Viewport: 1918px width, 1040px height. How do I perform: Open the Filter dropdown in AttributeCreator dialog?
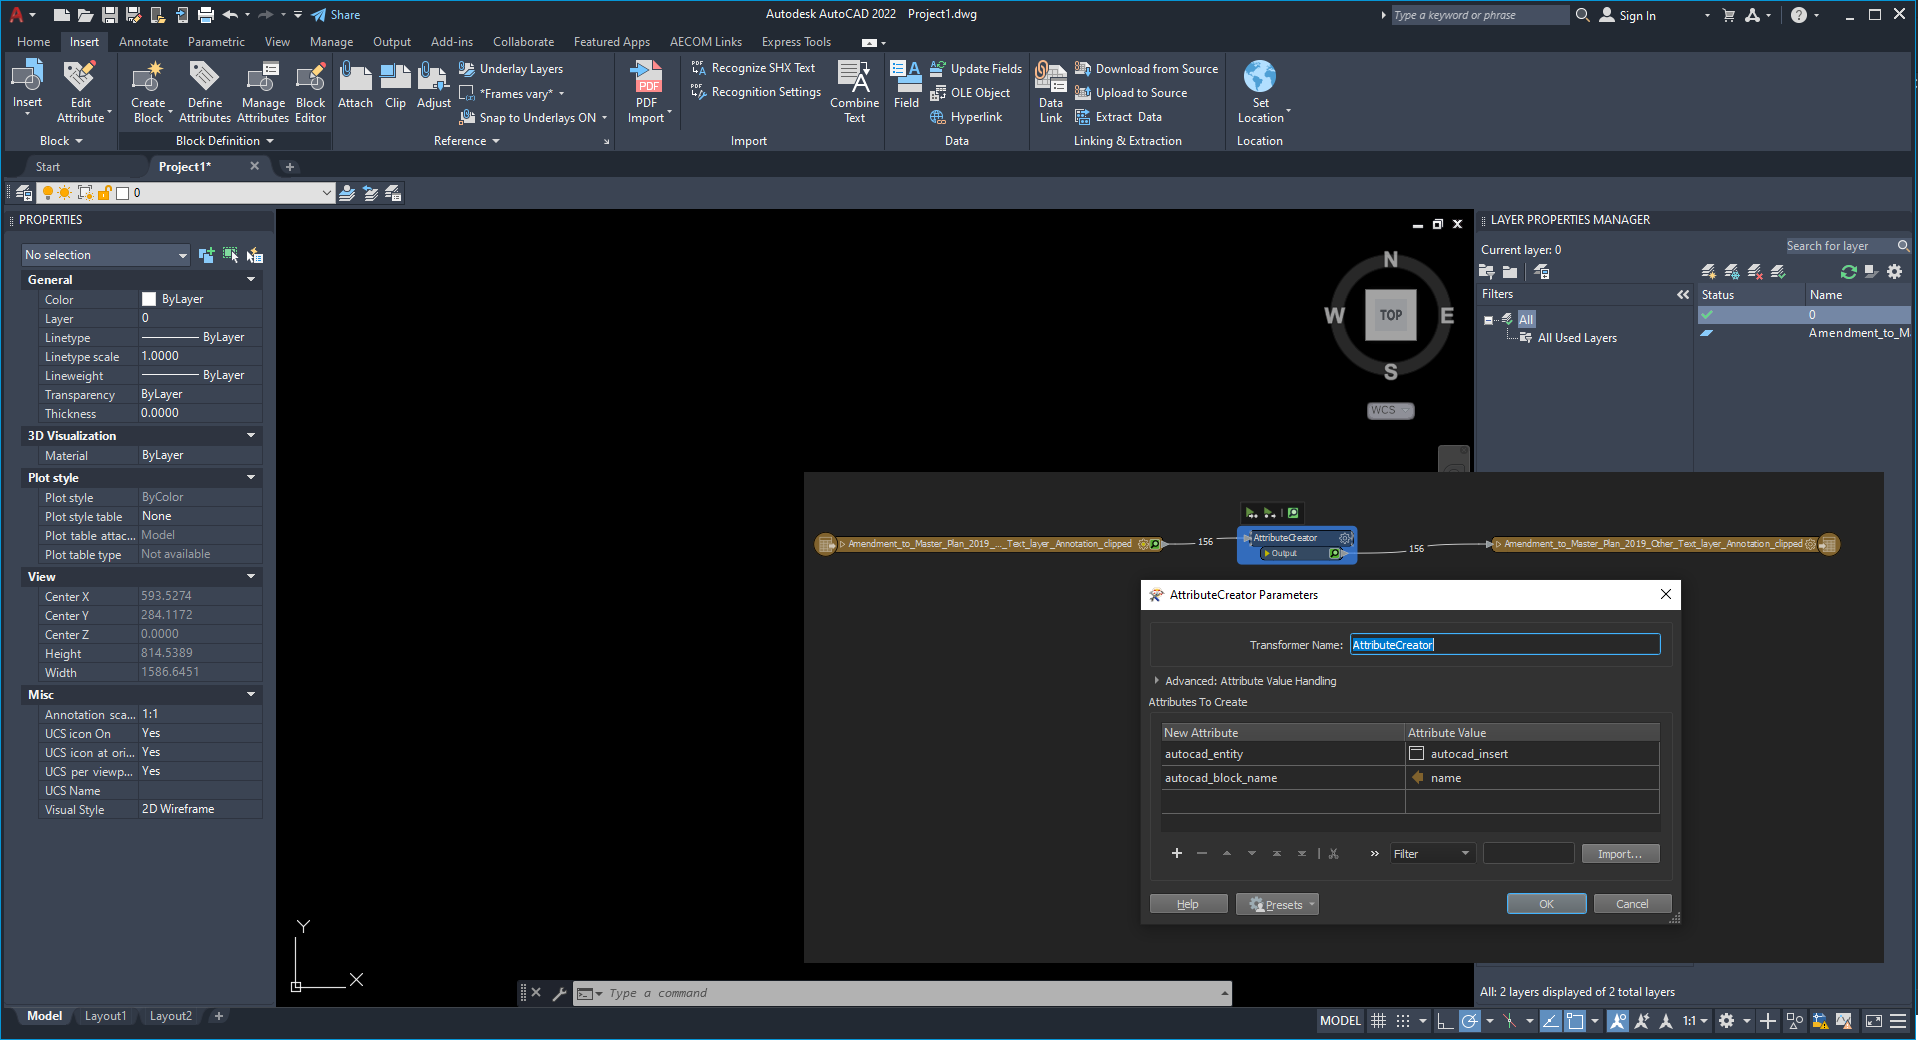1432,854
